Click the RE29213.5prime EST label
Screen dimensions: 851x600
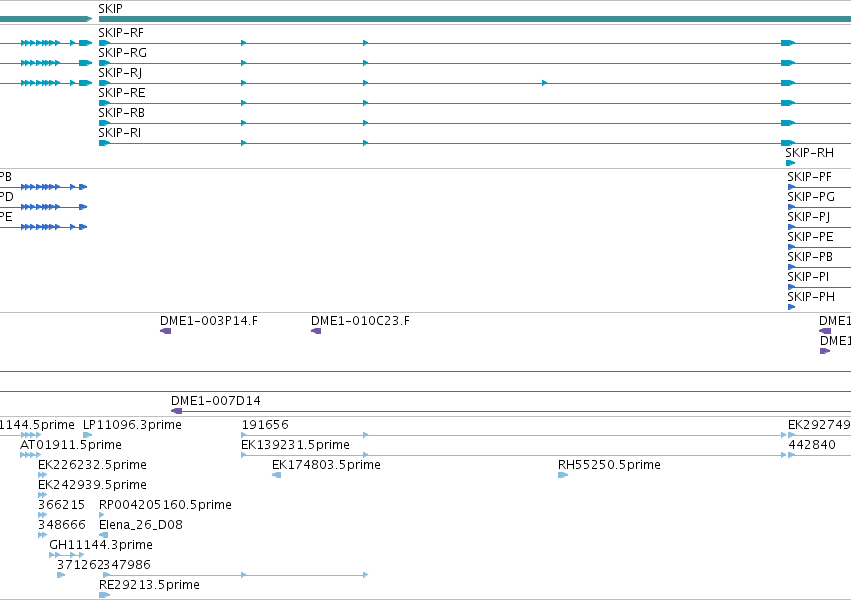(x=149, y=585)
